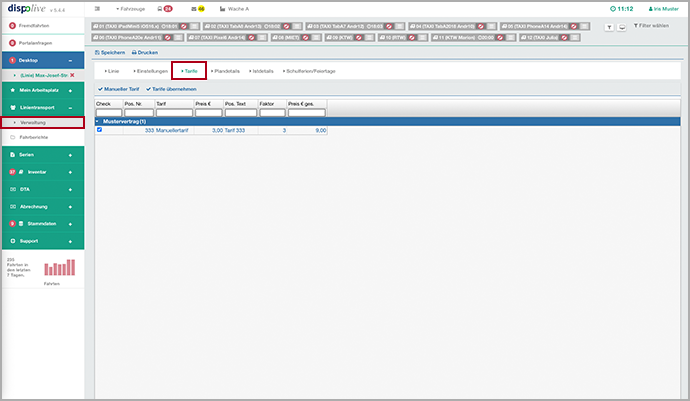690x401 pixels.
Task: Click the red status icon on 10 (RTW)
Action: [412, 37]
